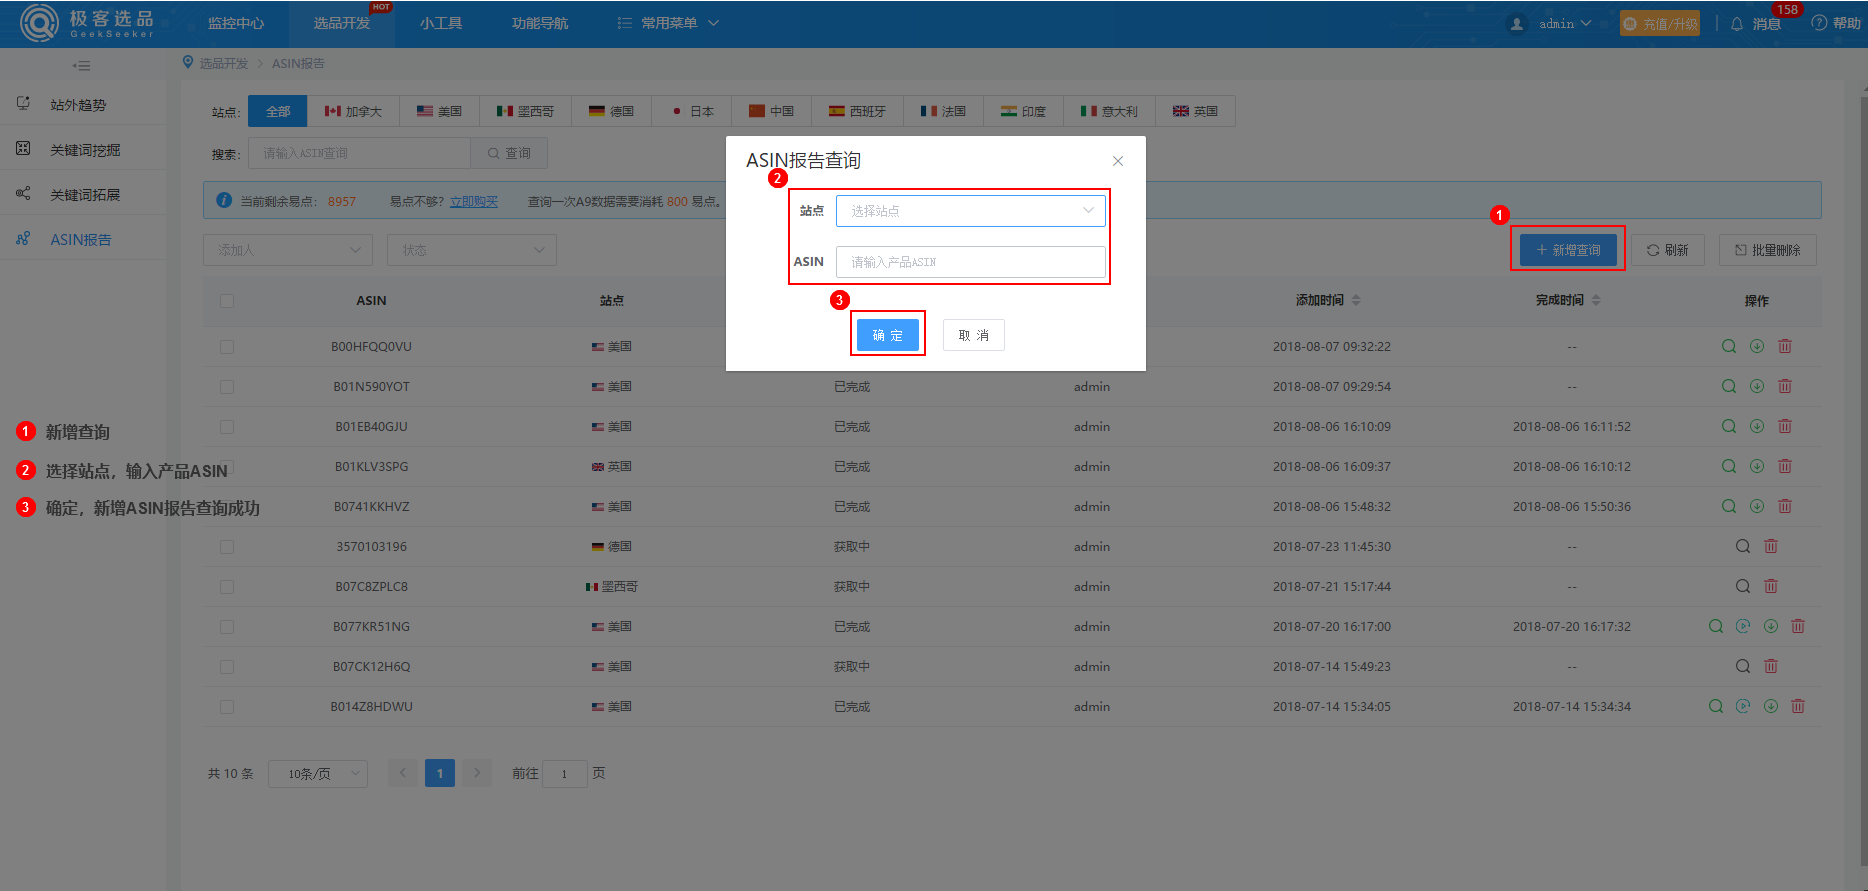Open 功能导航 in top navigation

540,23
